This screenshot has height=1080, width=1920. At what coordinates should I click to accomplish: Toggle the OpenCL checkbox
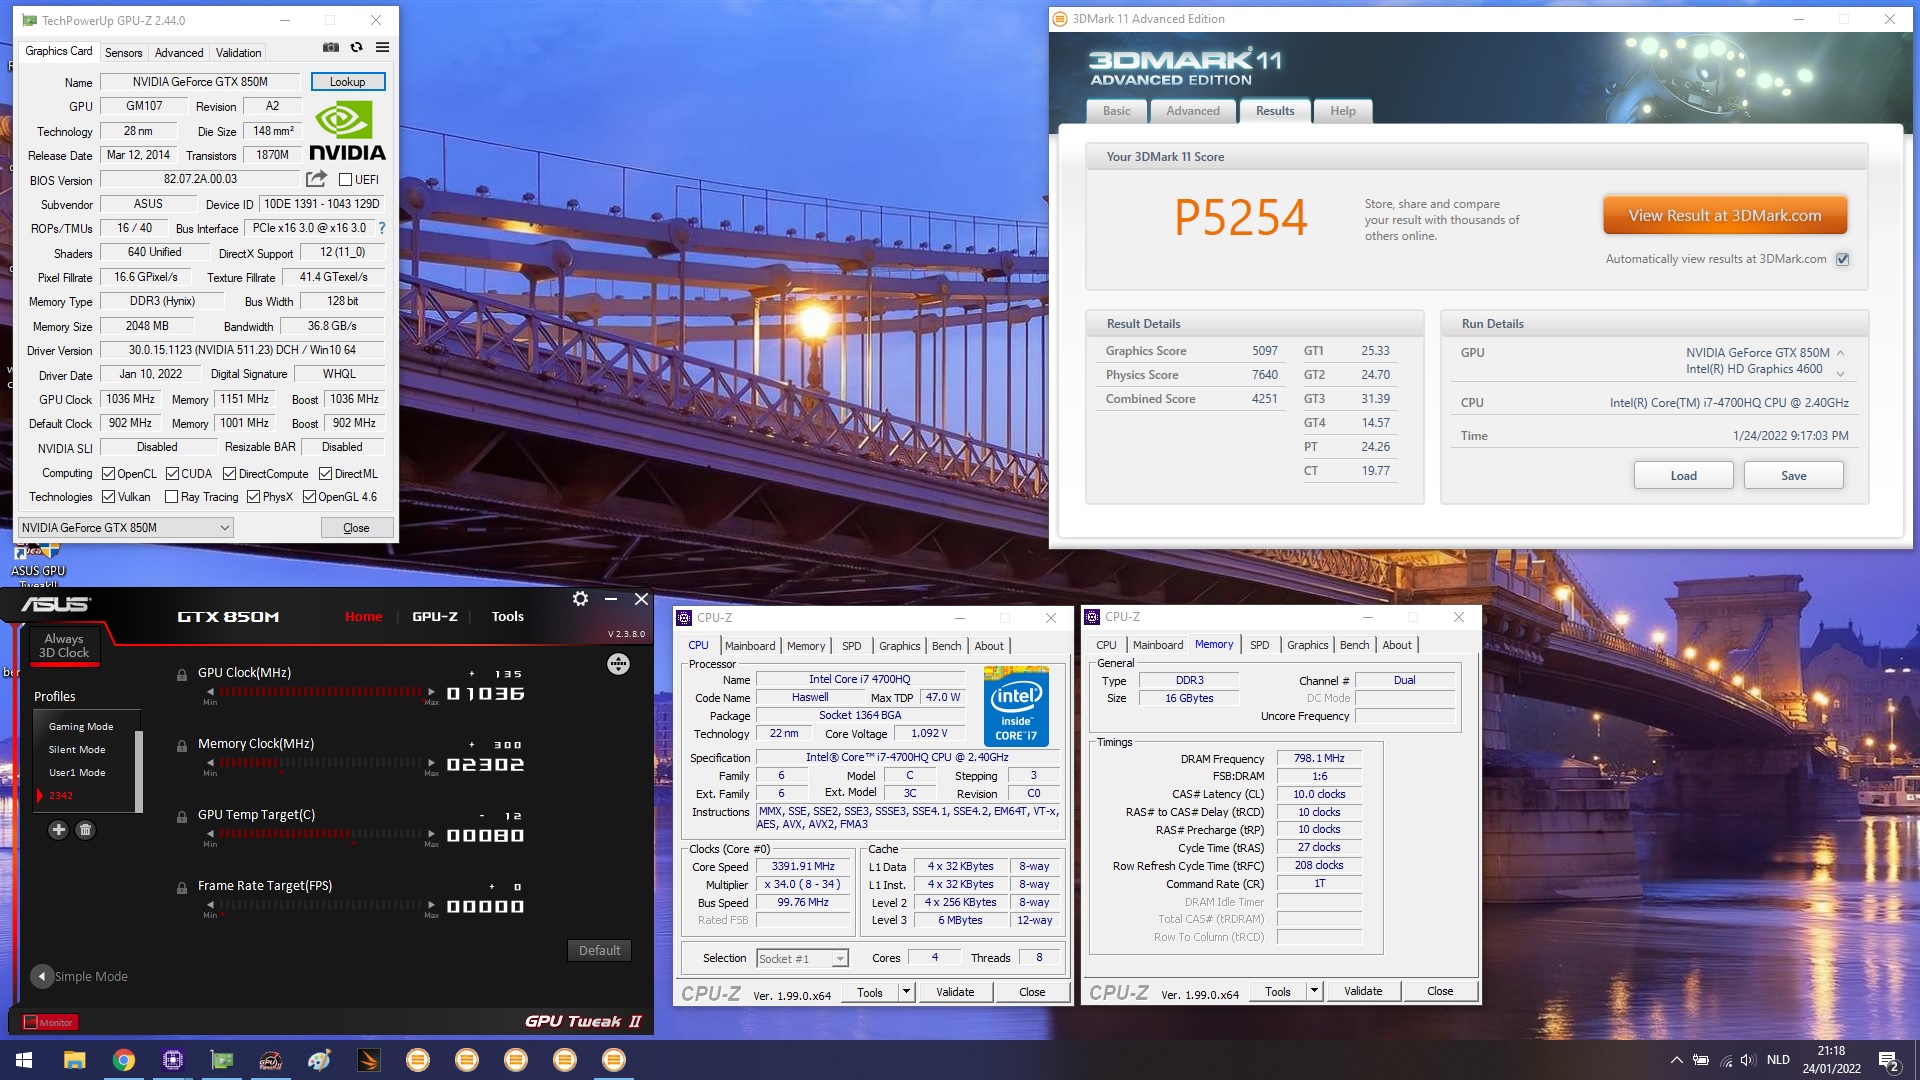pyautogui.click(x=108, y=474)
